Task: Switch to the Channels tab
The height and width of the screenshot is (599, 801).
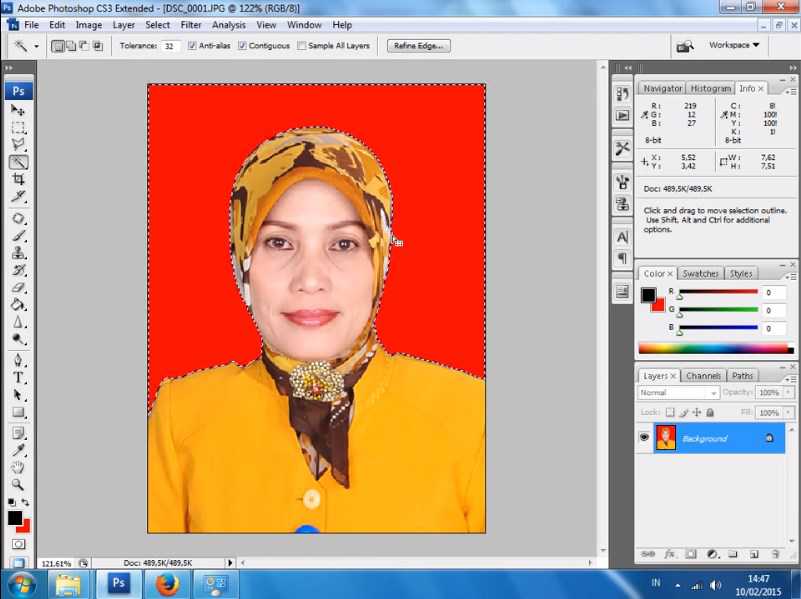Action: click(703, 375)
